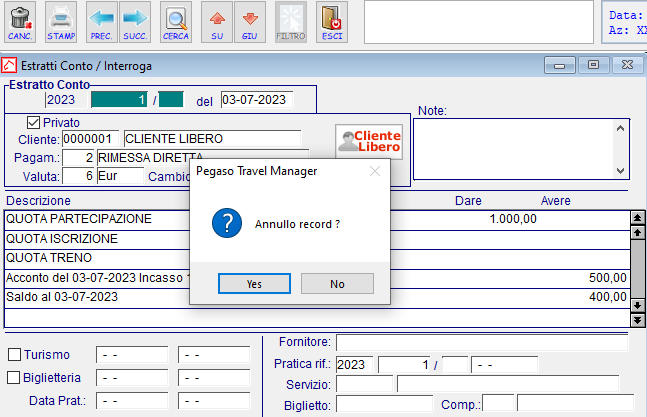Click the Servizio code field
The image size is (647, 417).
364,384
